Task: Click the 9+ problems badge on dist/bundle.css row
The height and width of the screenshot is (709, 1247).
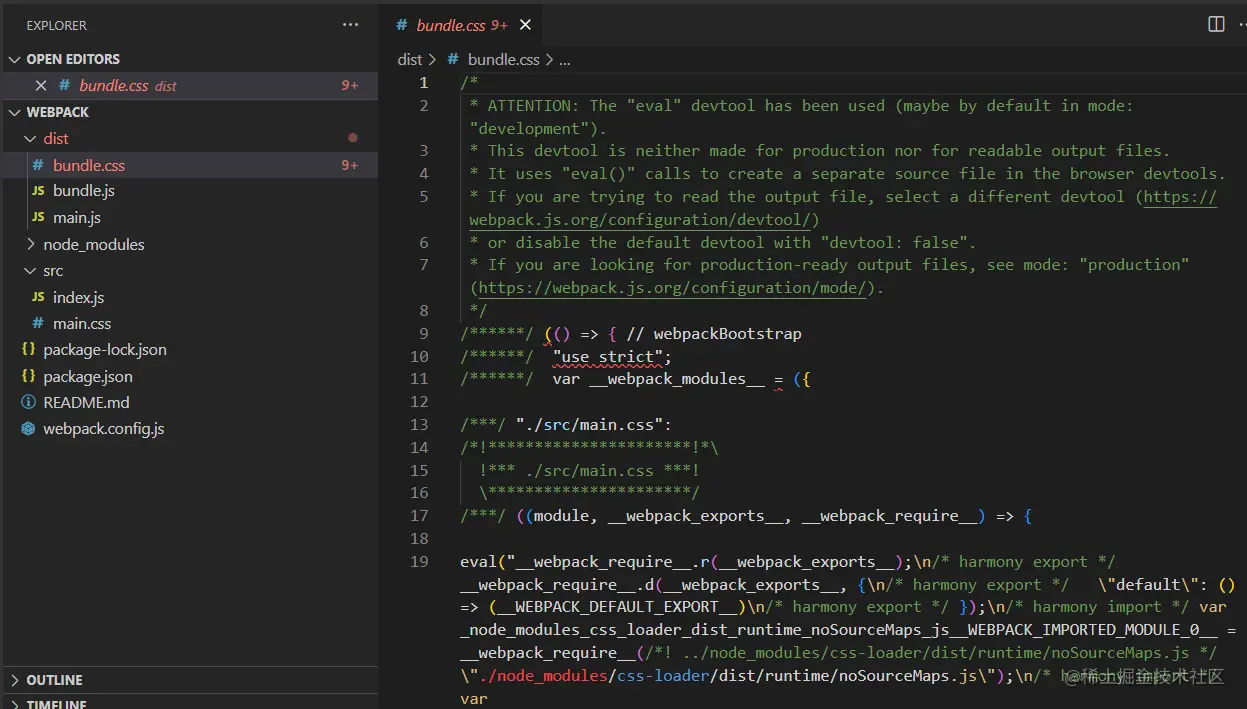Action: pos(349,165)
